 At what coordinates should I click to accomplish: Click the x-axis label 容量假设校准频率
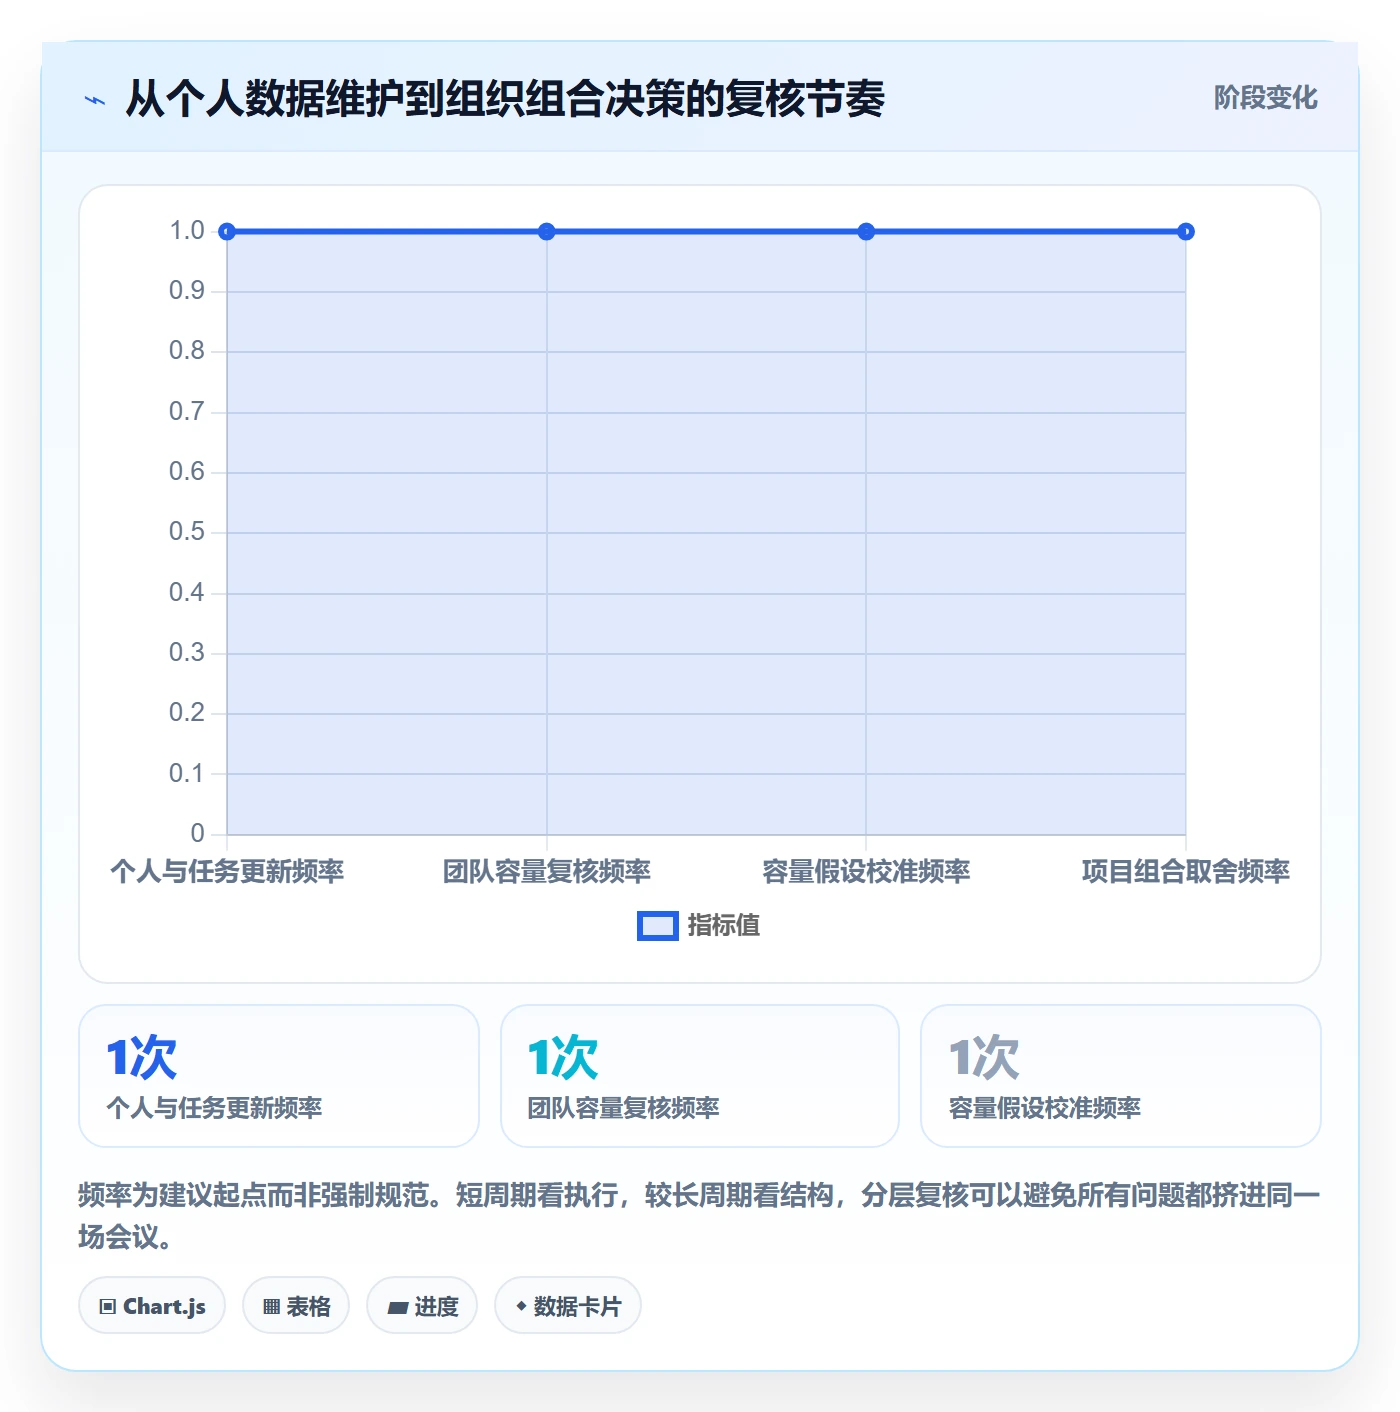coord(866,871)
